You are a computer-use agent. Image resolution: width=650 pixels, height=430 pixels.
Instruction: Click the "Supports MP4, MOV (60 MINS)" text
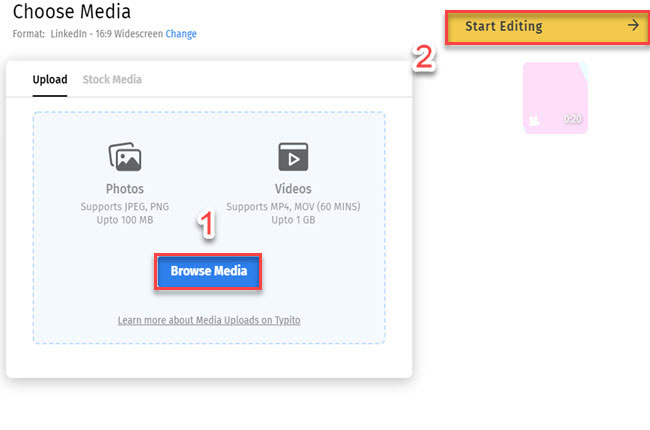pos(293,206)
